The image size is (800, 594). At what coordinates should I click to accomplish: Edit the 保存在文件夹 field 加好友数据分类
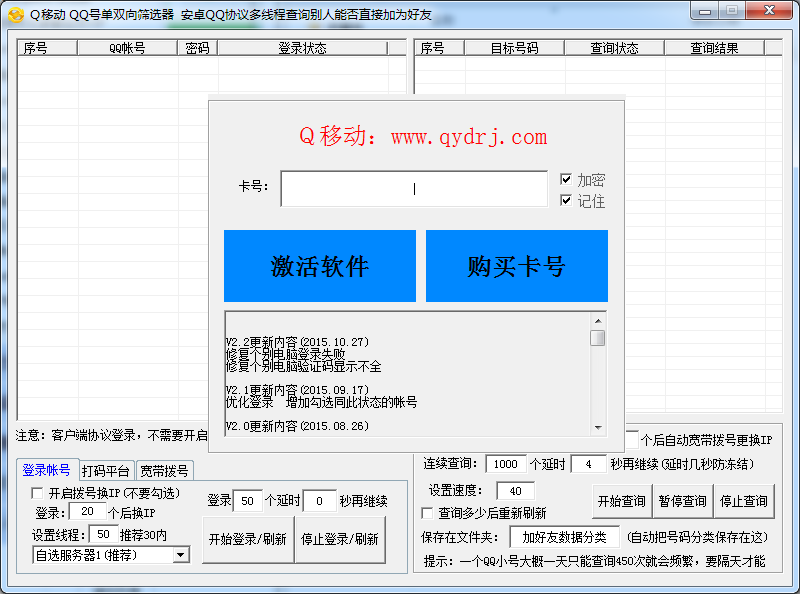coord(565,537)
